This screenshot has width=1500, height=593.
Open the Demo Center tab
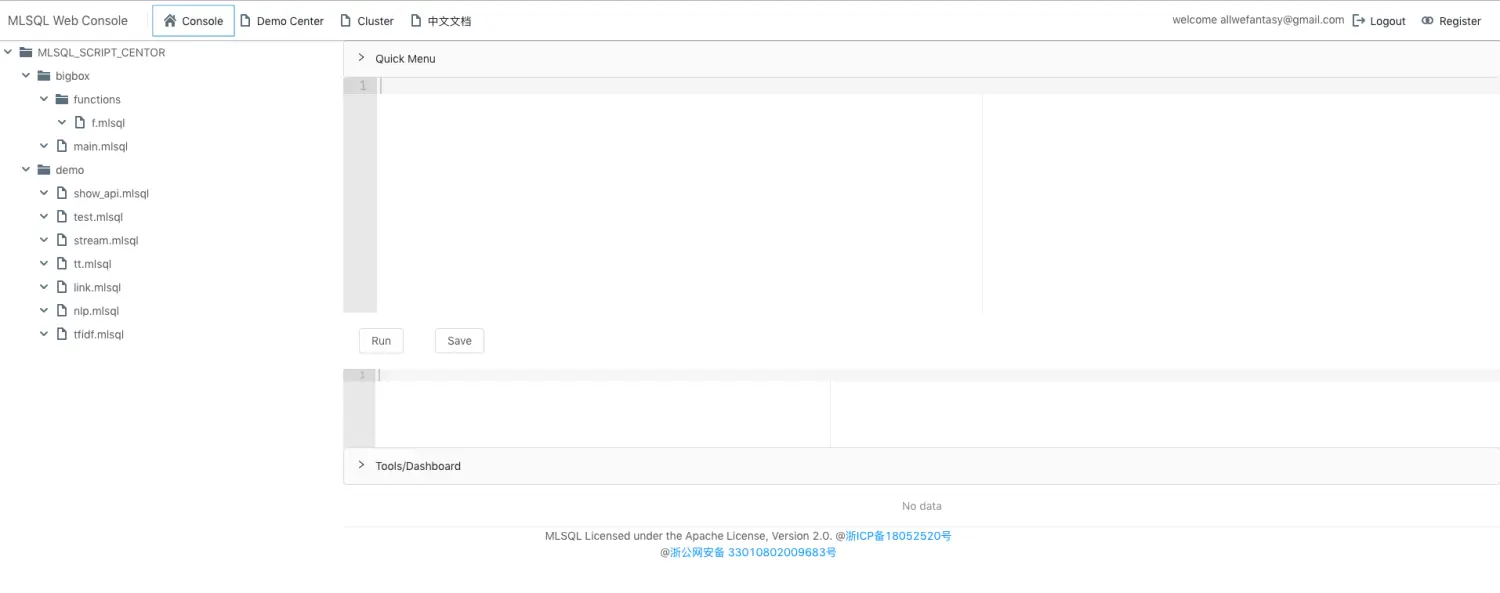coord(282,20)
